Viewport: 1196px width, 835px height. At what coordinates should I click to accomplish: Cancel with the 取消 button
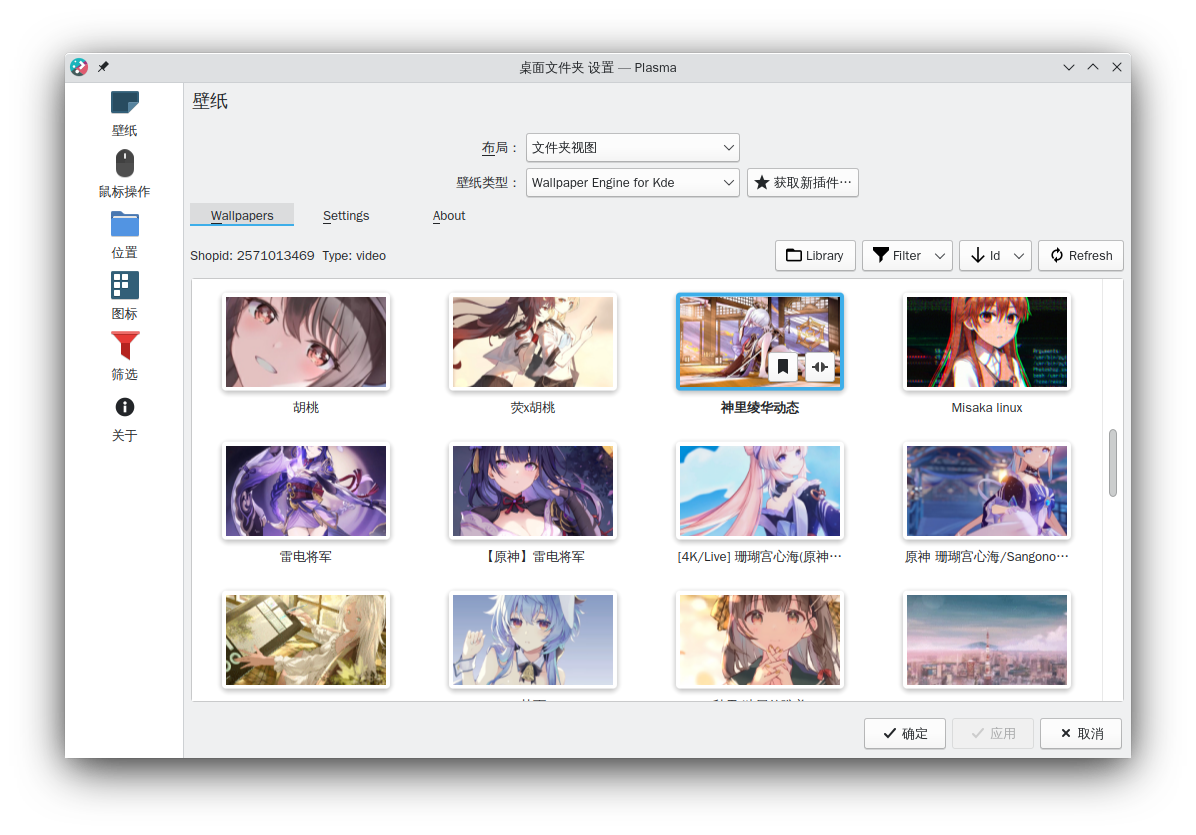[x=1081, y=734]
